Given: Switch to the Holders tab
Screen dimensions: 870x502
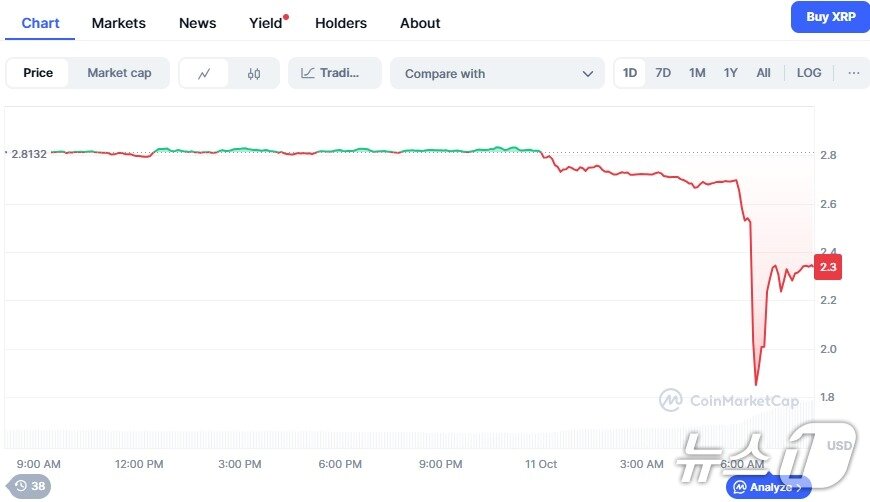Looking at the screenshot, I should (341, 23).
